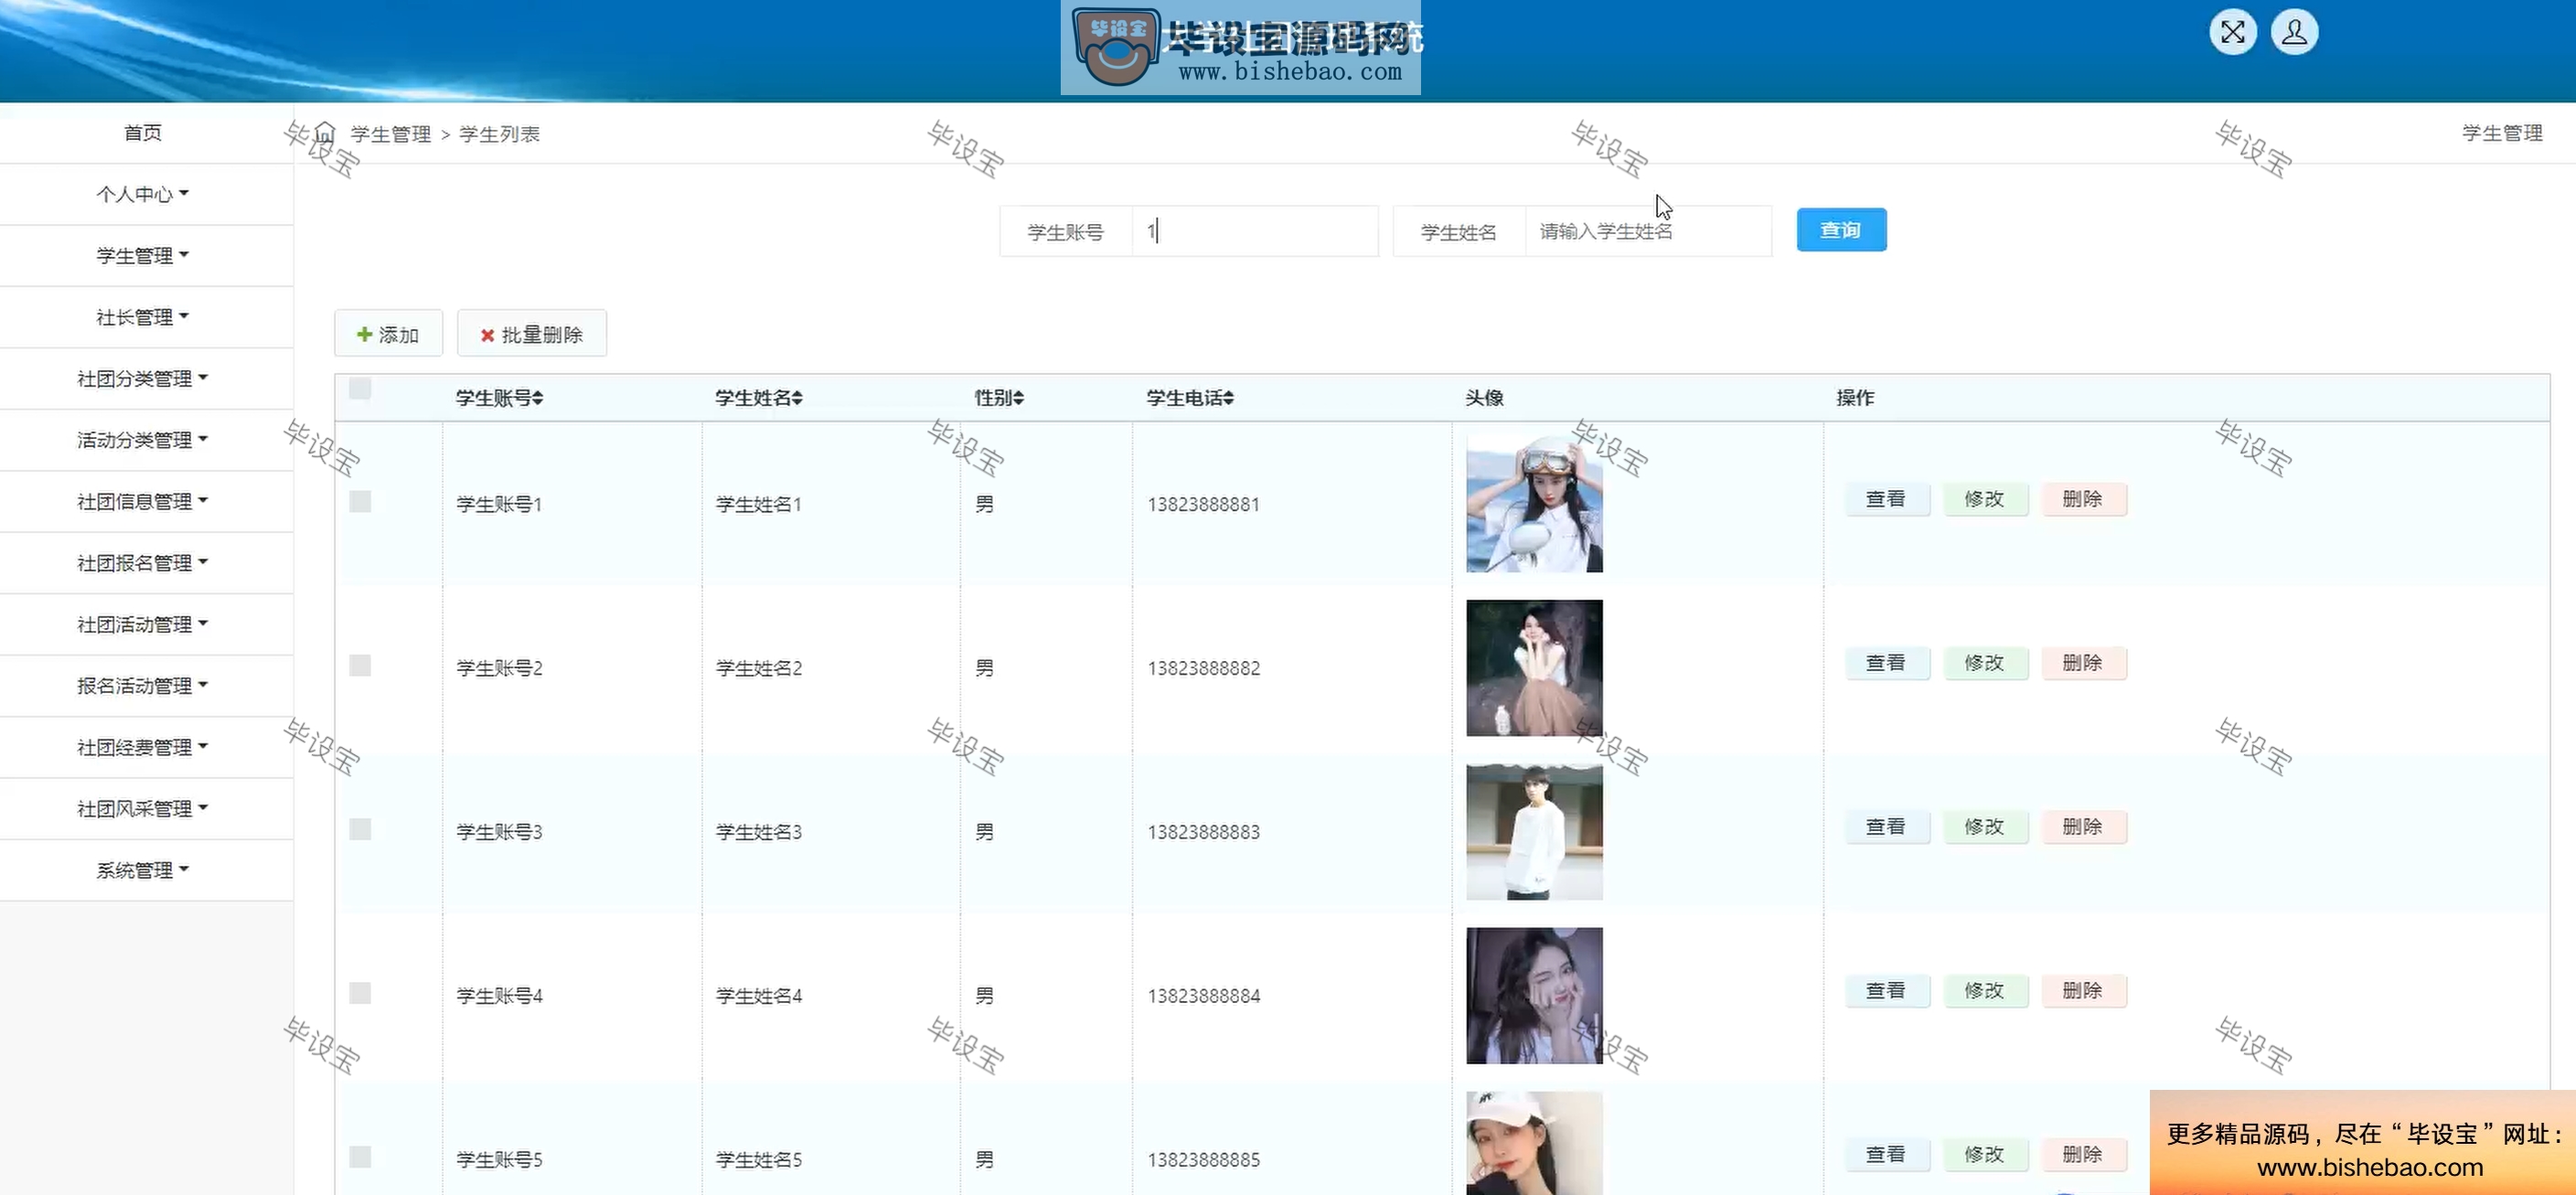Screen dimensions: 2576x1195
Task: Click 修改 for 学生账号4
Action: pos(1985,991)
